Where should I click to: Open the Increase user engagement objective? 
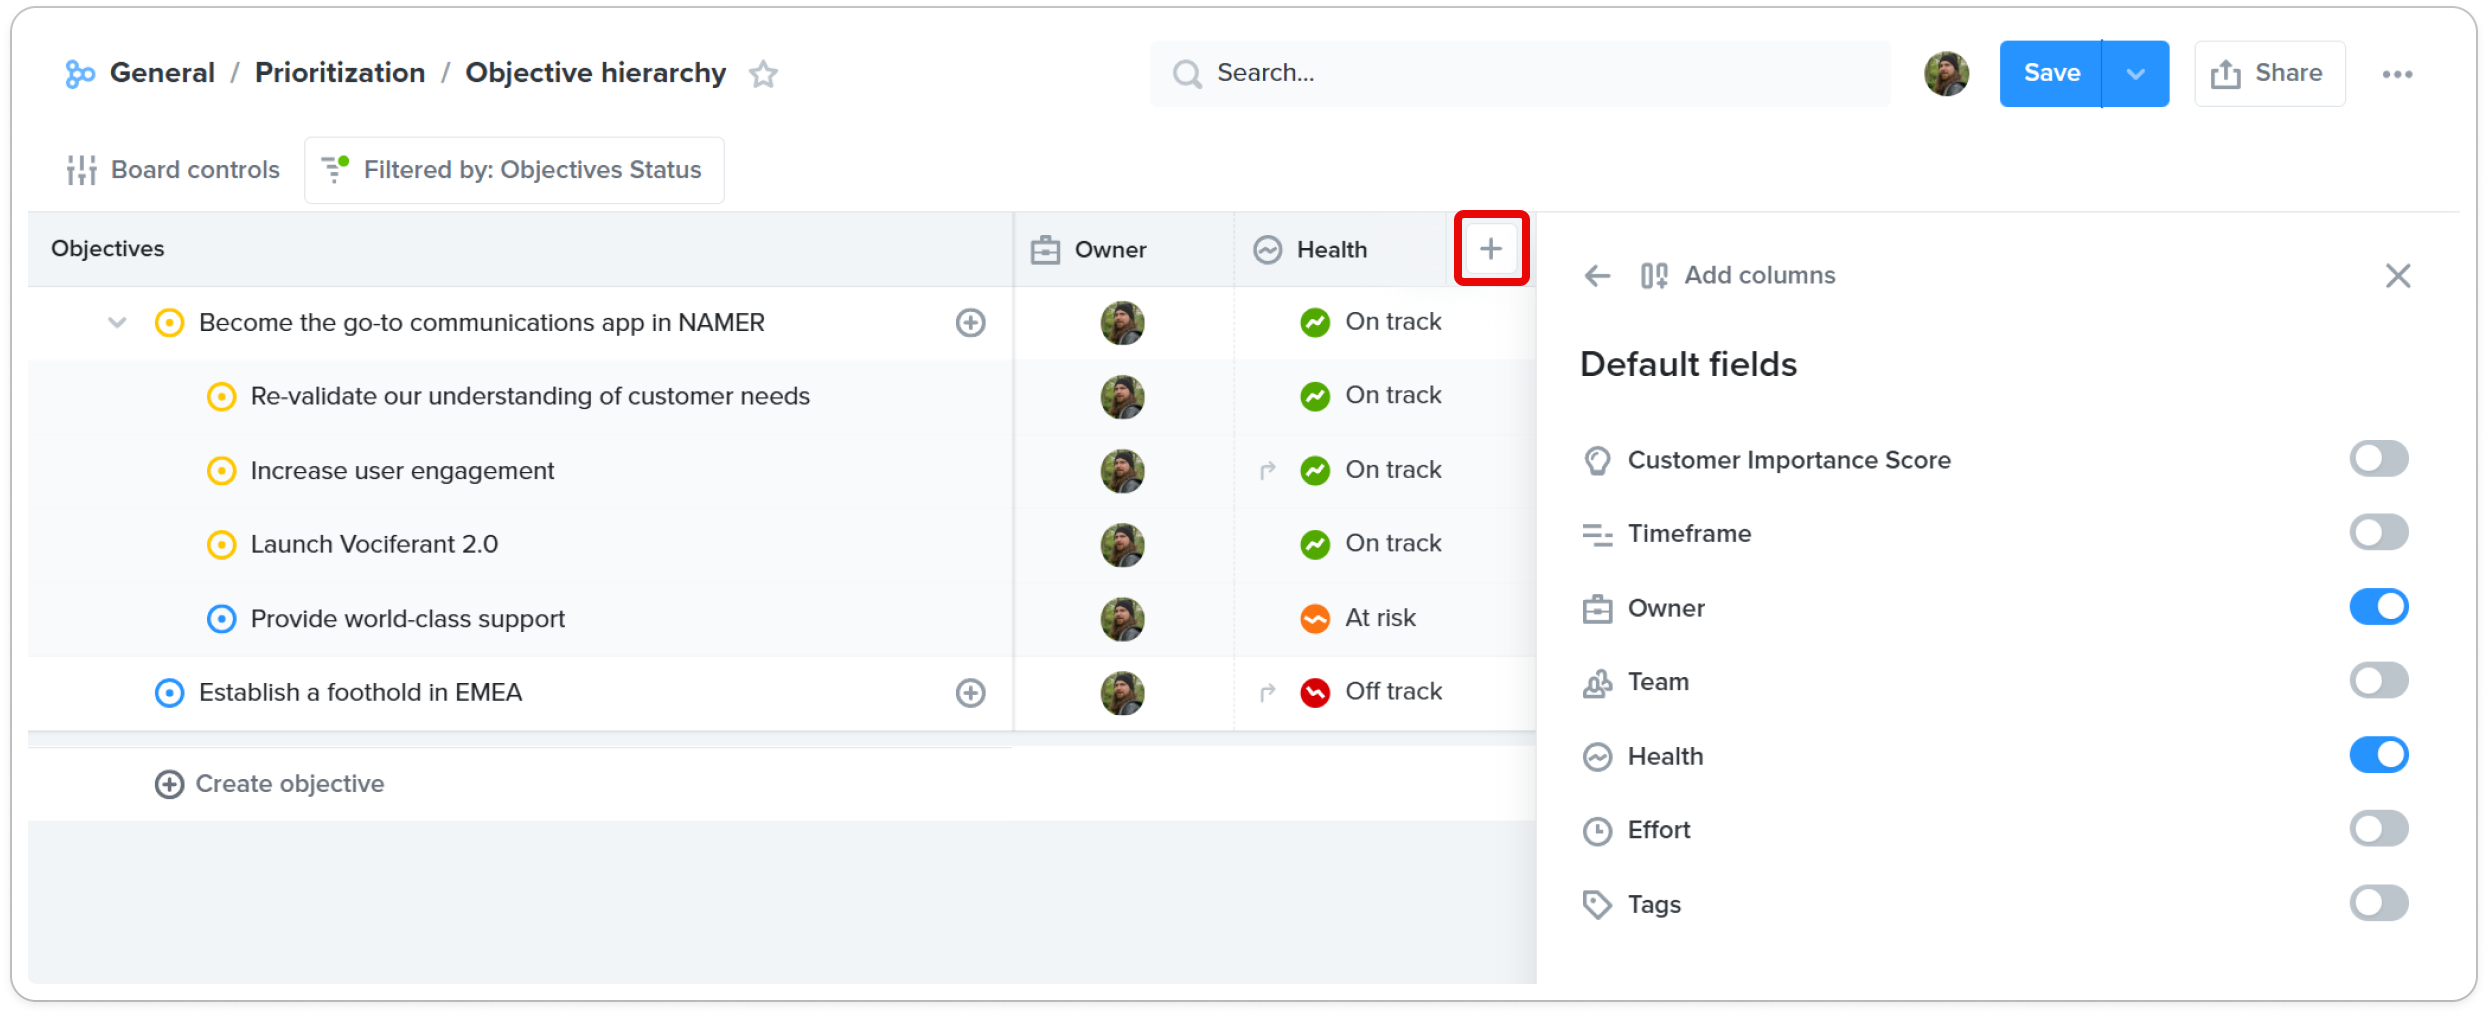402,471
